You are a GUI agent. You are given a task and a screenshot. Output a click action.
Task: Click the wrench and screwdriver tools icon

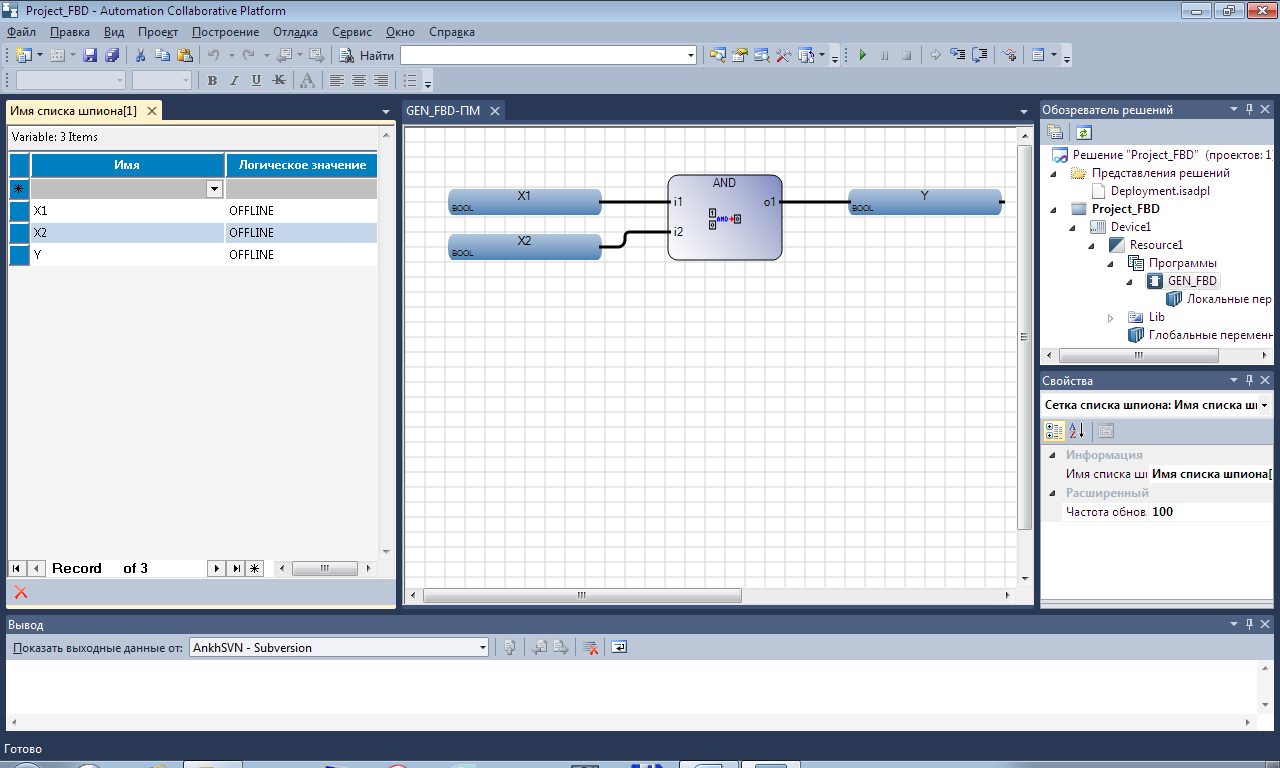coord(784,56)
